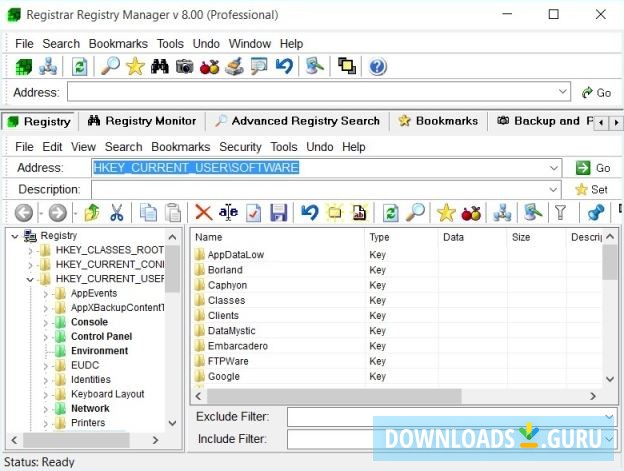This screenshot has height=471, width=624.
Task: Click the magnifier search icon in registry toolbar
Action: pos(415,212)
